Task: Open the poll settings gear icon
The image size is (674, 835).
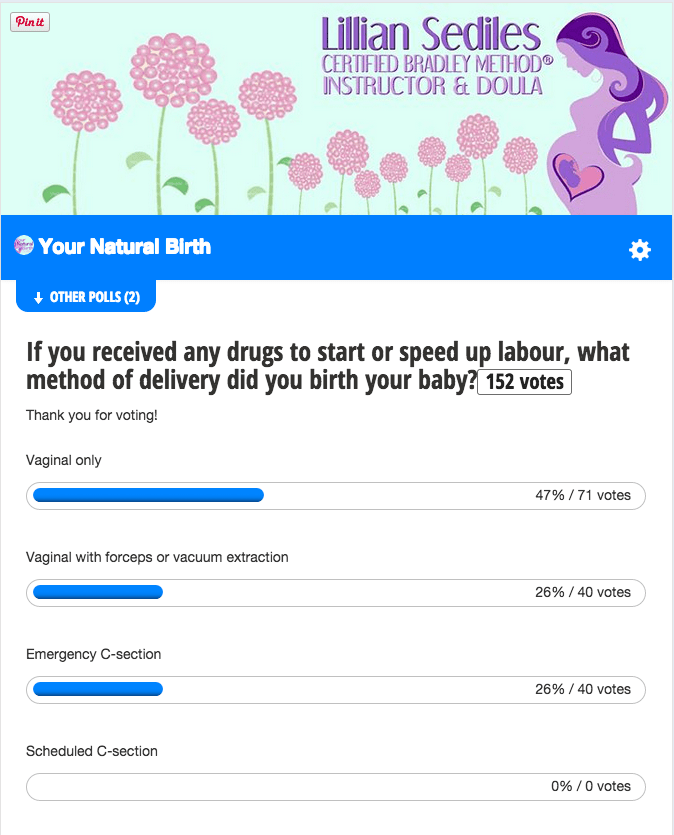Action: [639, 250]
